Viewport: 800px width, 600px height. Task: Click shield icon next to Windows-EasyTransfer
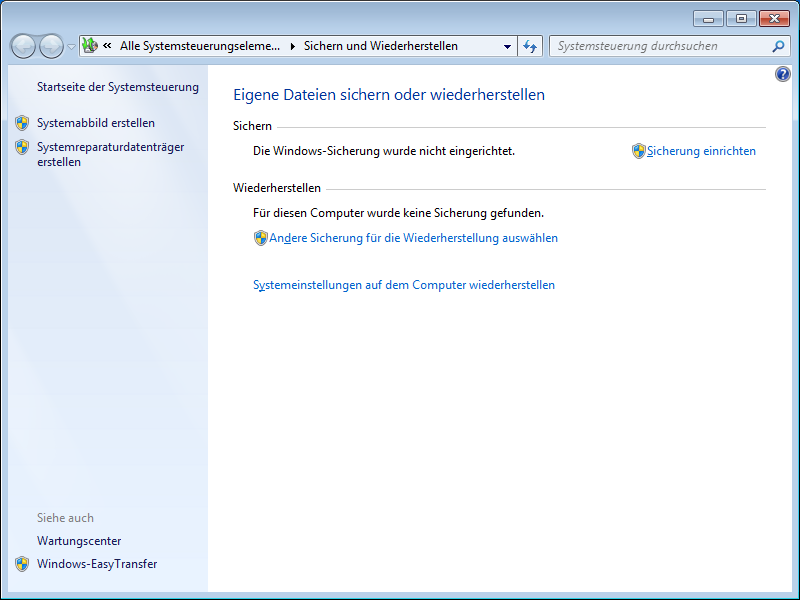coord(22,564)
